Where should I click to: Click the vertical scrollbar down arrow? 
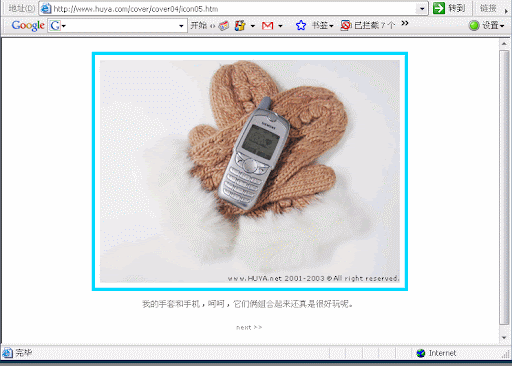pyautogui.click(x=504, y=337)
